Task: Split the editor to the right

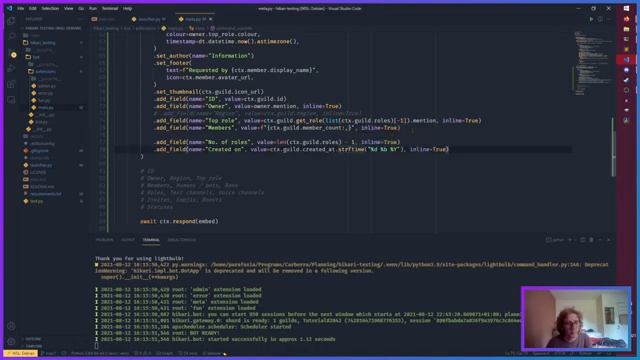Action: [x=600, y=19]
